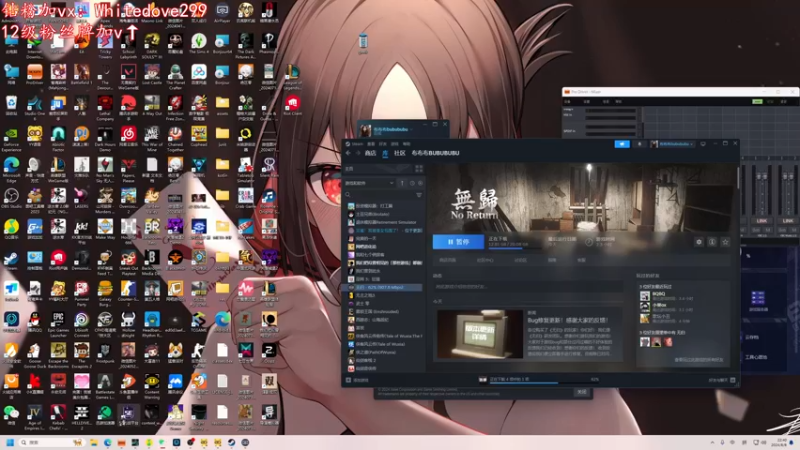800x450 pixels.
Task: Open Steam desktop shortcut icon
Action: (x=11, y=261)
